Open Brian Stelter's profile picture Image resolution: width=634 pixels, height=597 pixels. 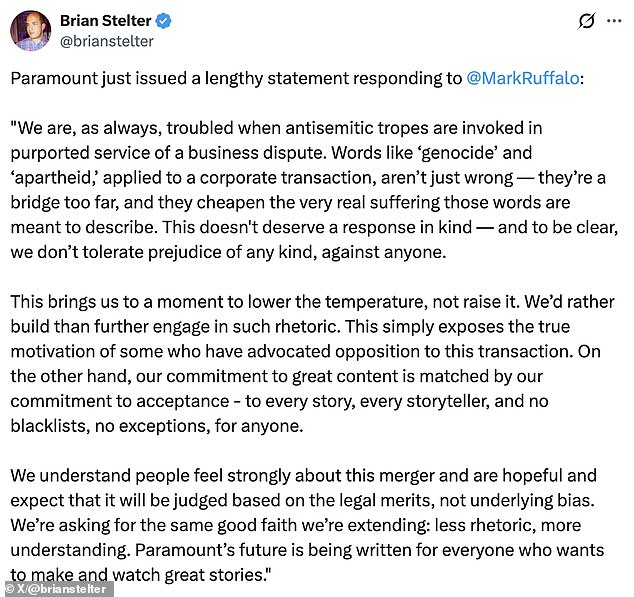[31, 31]
